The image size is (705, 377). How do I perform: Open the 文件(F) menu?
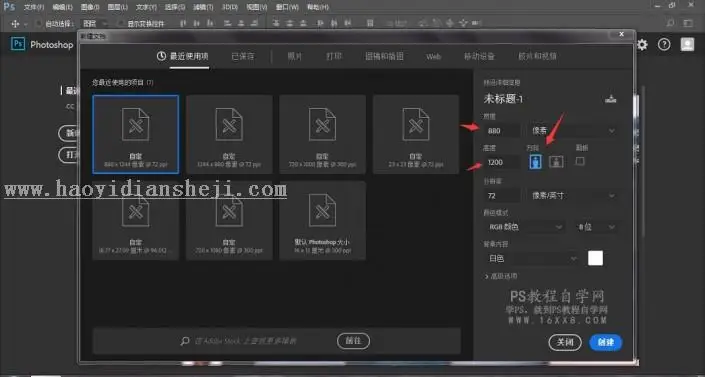[x=34, y=7]
